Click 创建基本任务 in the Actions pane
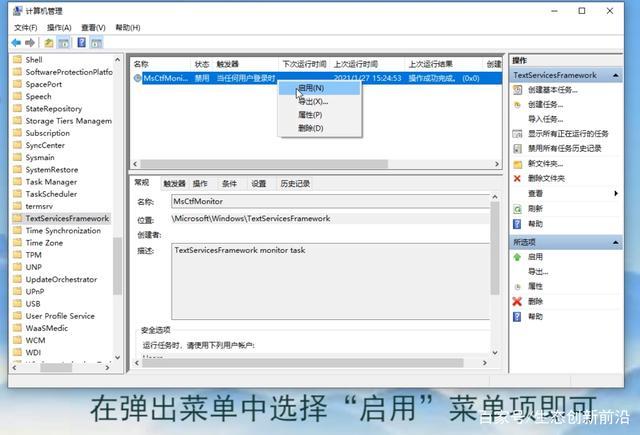This screenshot has height=435, width=640. [552, 90]
